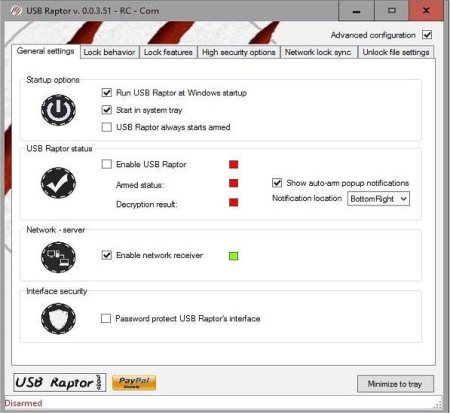Click the network computers icon

(58, 257)
